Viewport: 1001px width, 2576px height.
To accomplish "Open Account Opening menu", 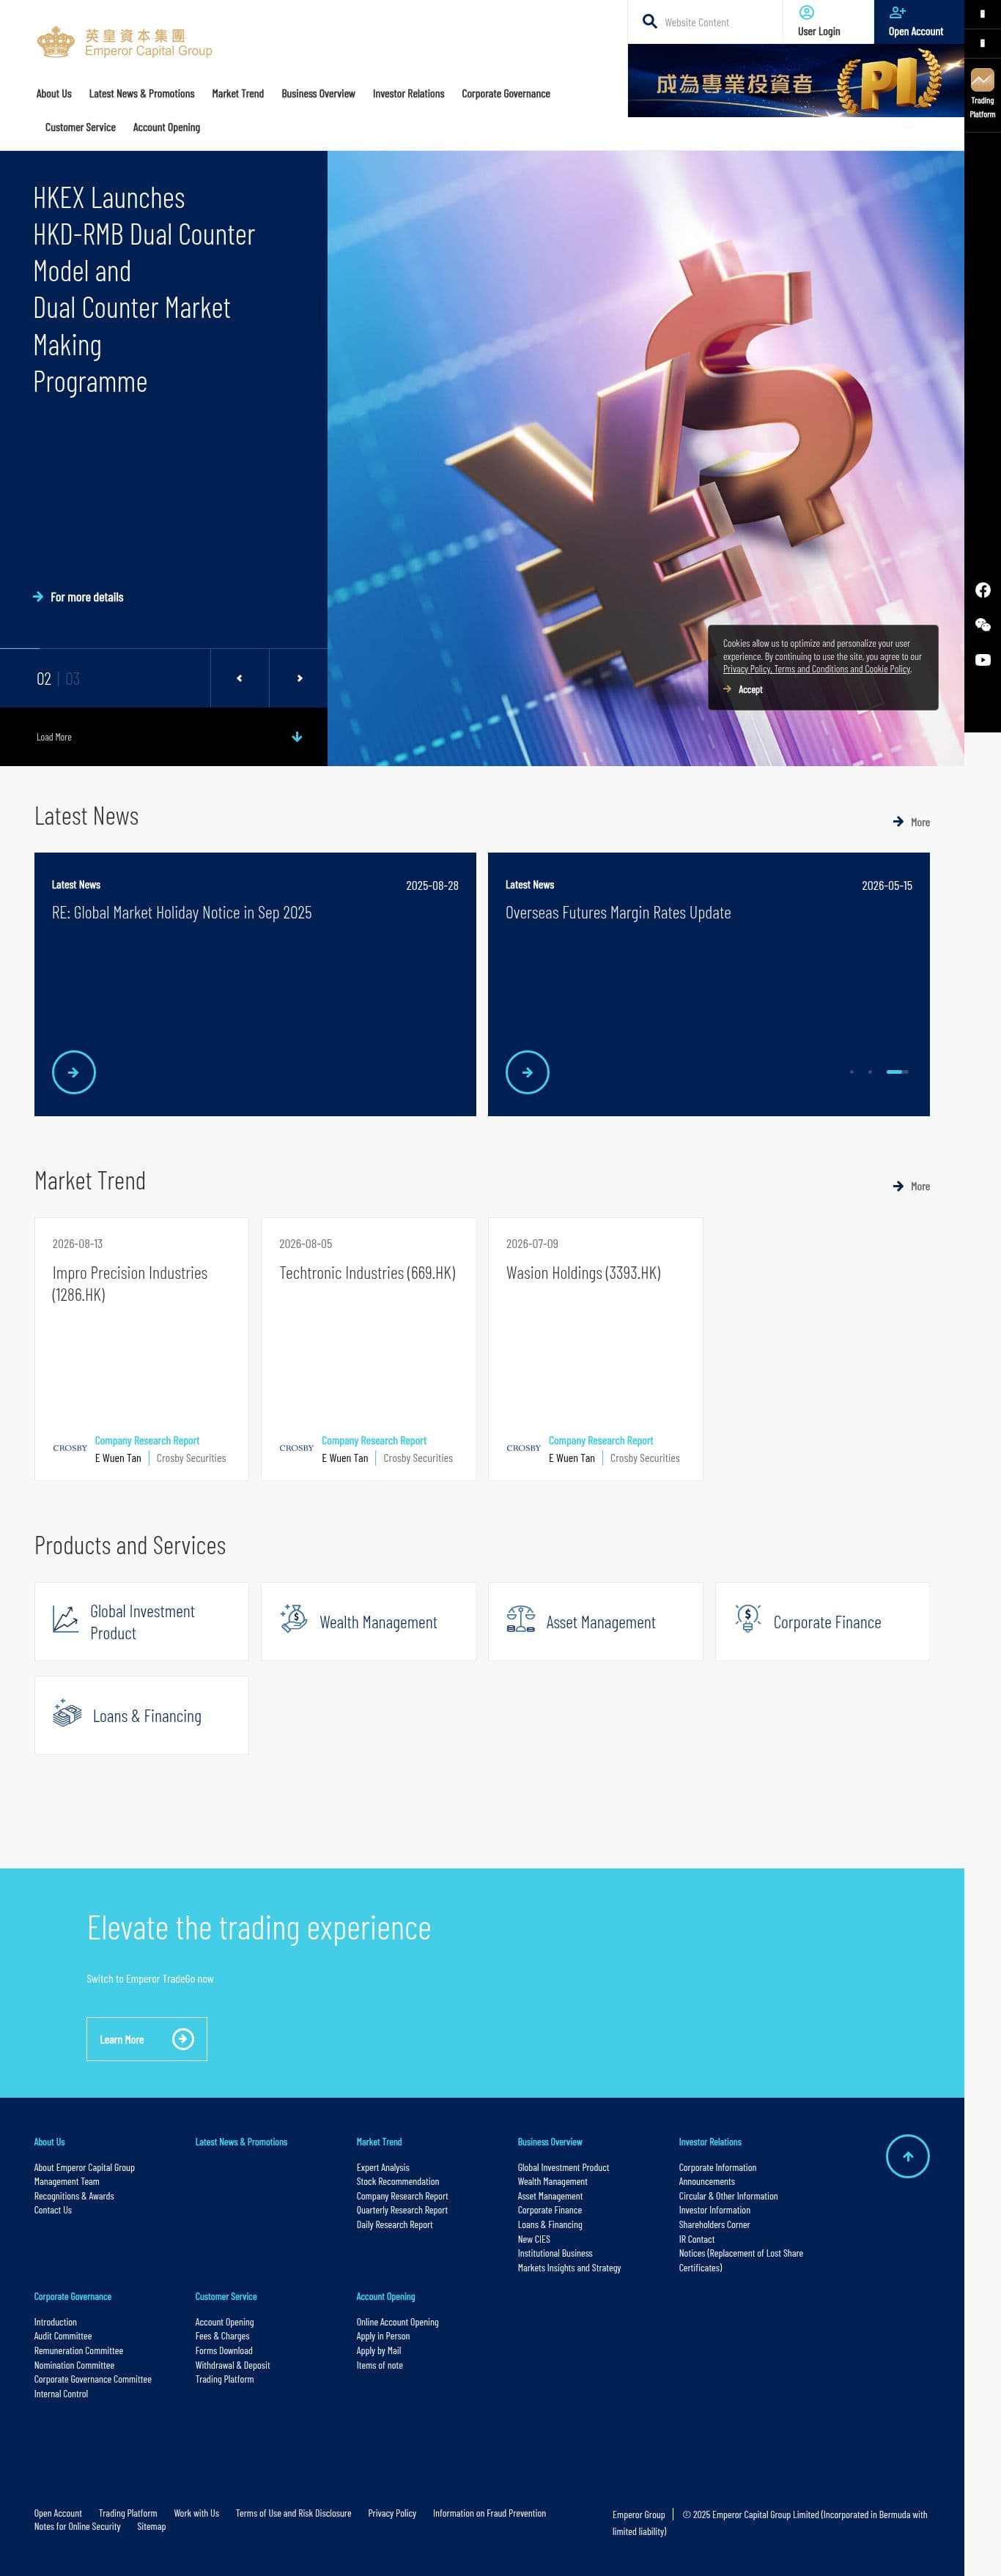I will 166,128.
